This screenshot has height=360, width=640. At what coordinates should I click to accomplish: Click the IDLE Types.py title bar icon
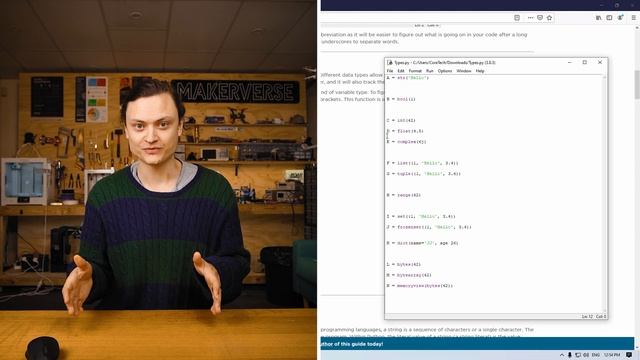(390, 62)
